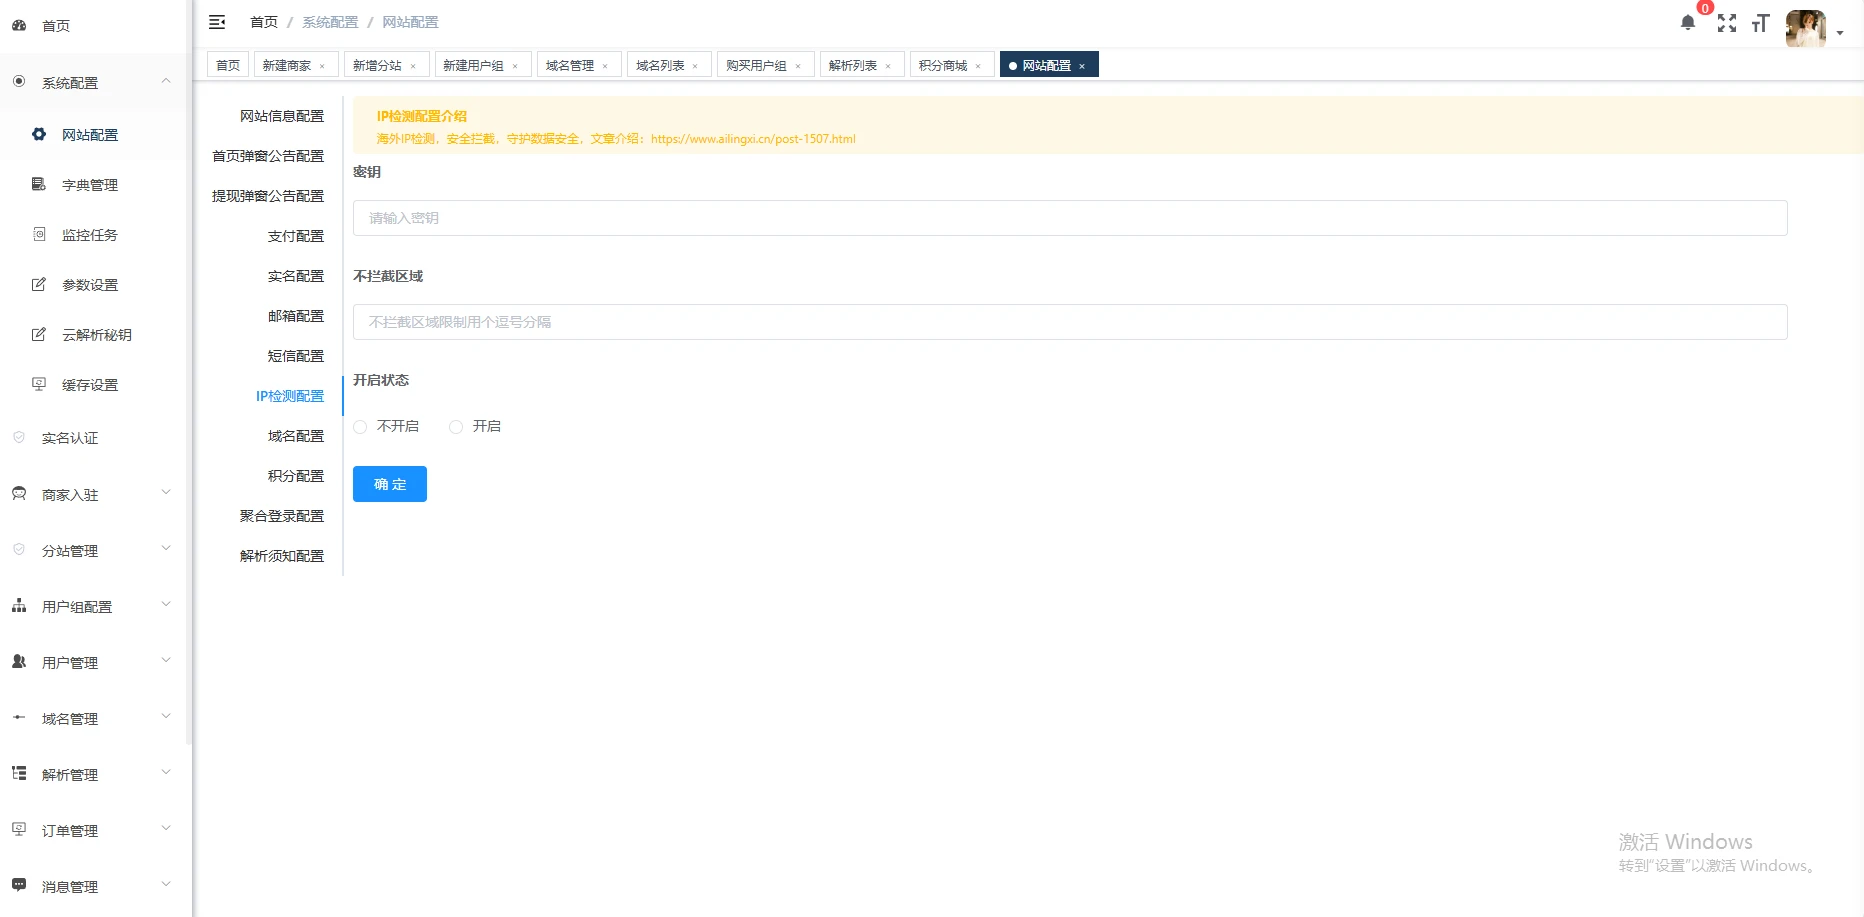Click the notification bell icon
Image resolution: width=1864 pixels, height=917 pixels.
point(1688,23)
